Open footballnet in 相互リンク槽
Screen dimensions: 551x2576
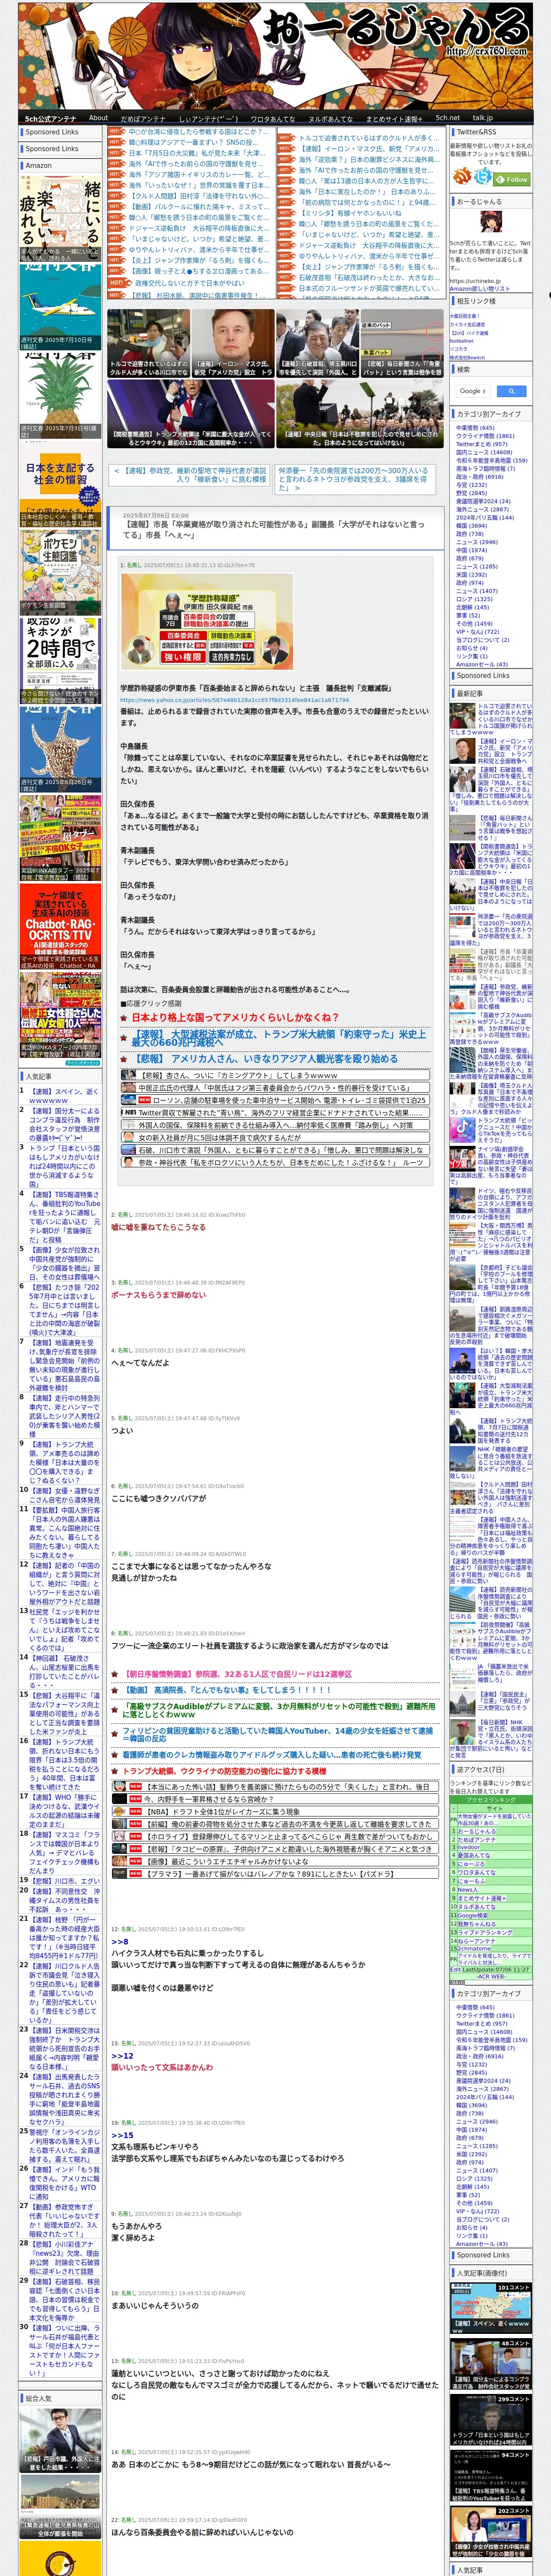pos(462,340)
